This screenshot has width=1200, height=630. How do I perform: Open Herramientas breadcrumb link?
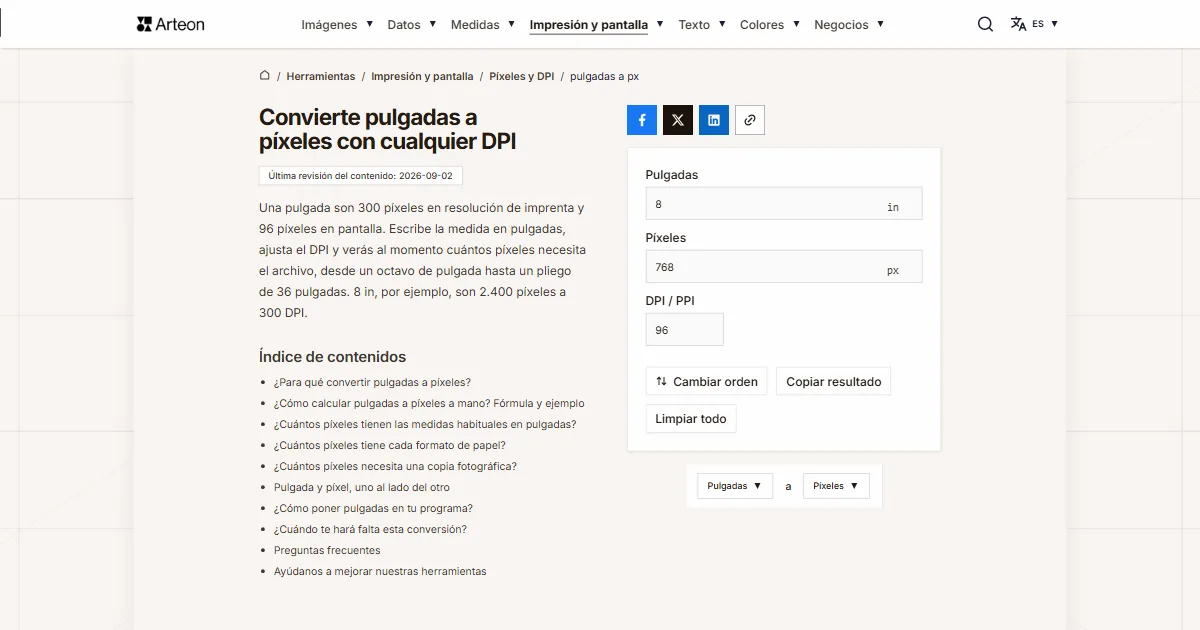(321, 76)
